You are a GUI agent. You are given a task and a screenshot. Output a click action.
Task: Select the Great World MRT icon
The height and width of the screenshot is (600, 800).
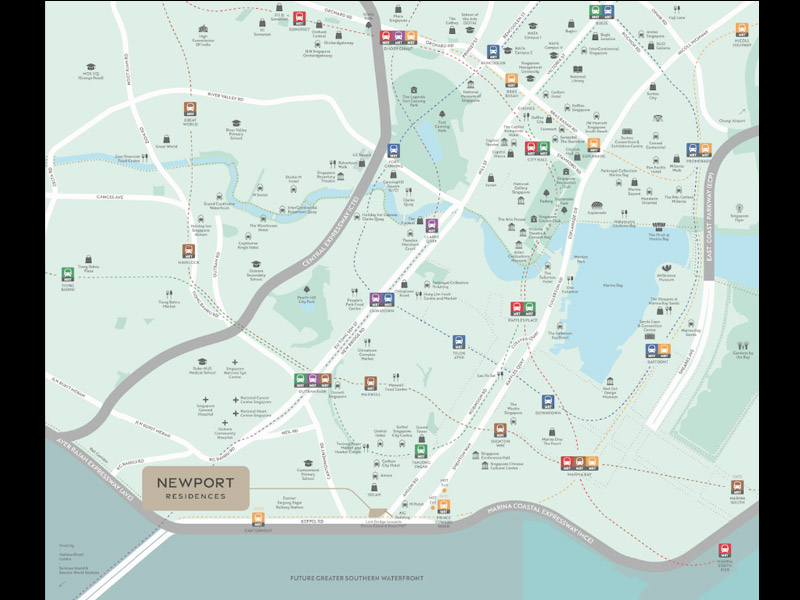189,109
